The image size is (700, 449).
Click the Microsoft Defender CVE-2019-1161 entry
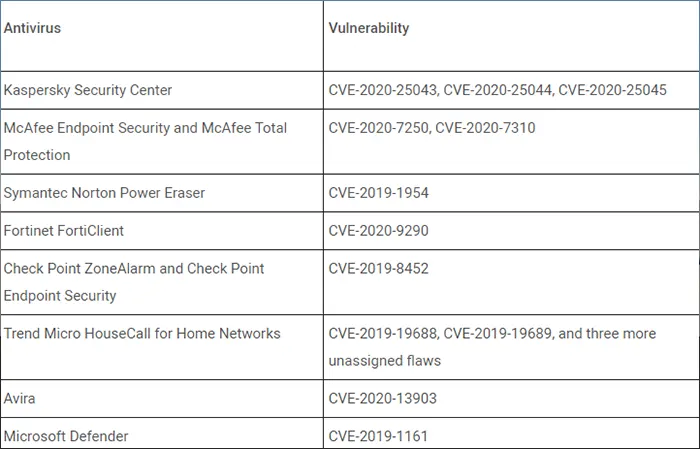[378, 436]
